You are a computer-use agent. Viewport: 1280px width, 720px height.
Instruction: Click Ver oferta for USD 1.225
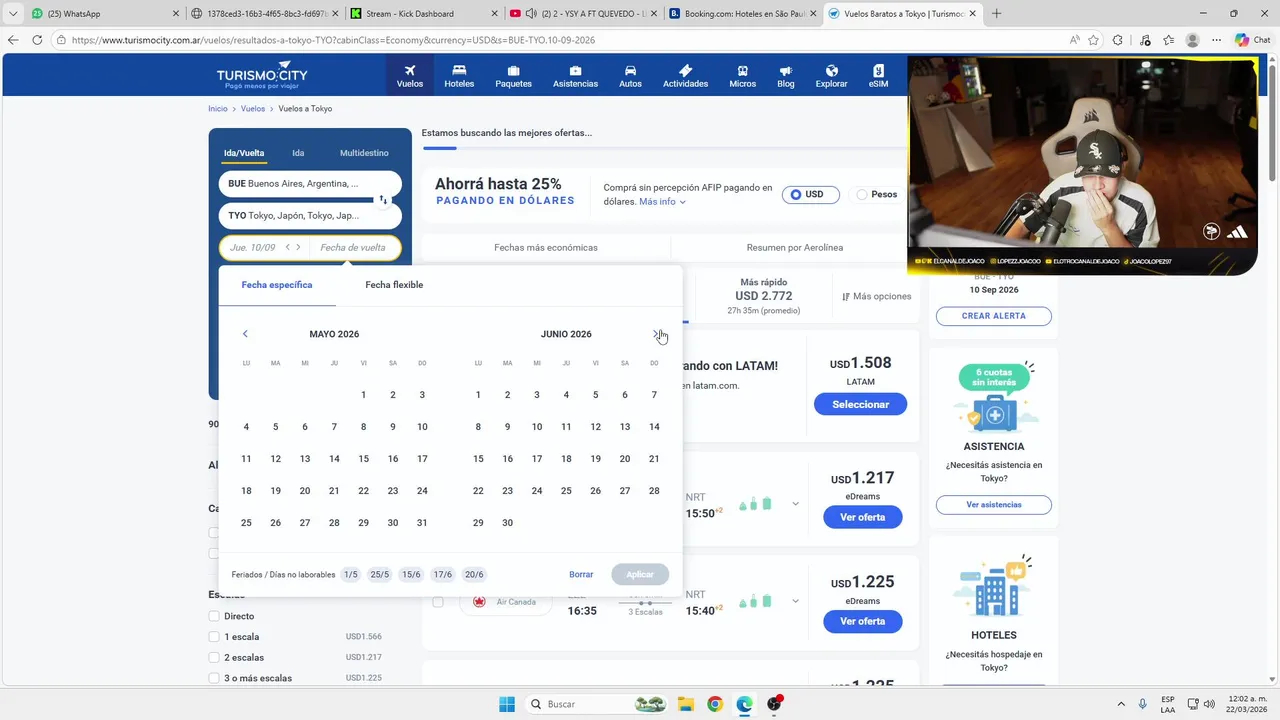(x=862, y=621)
